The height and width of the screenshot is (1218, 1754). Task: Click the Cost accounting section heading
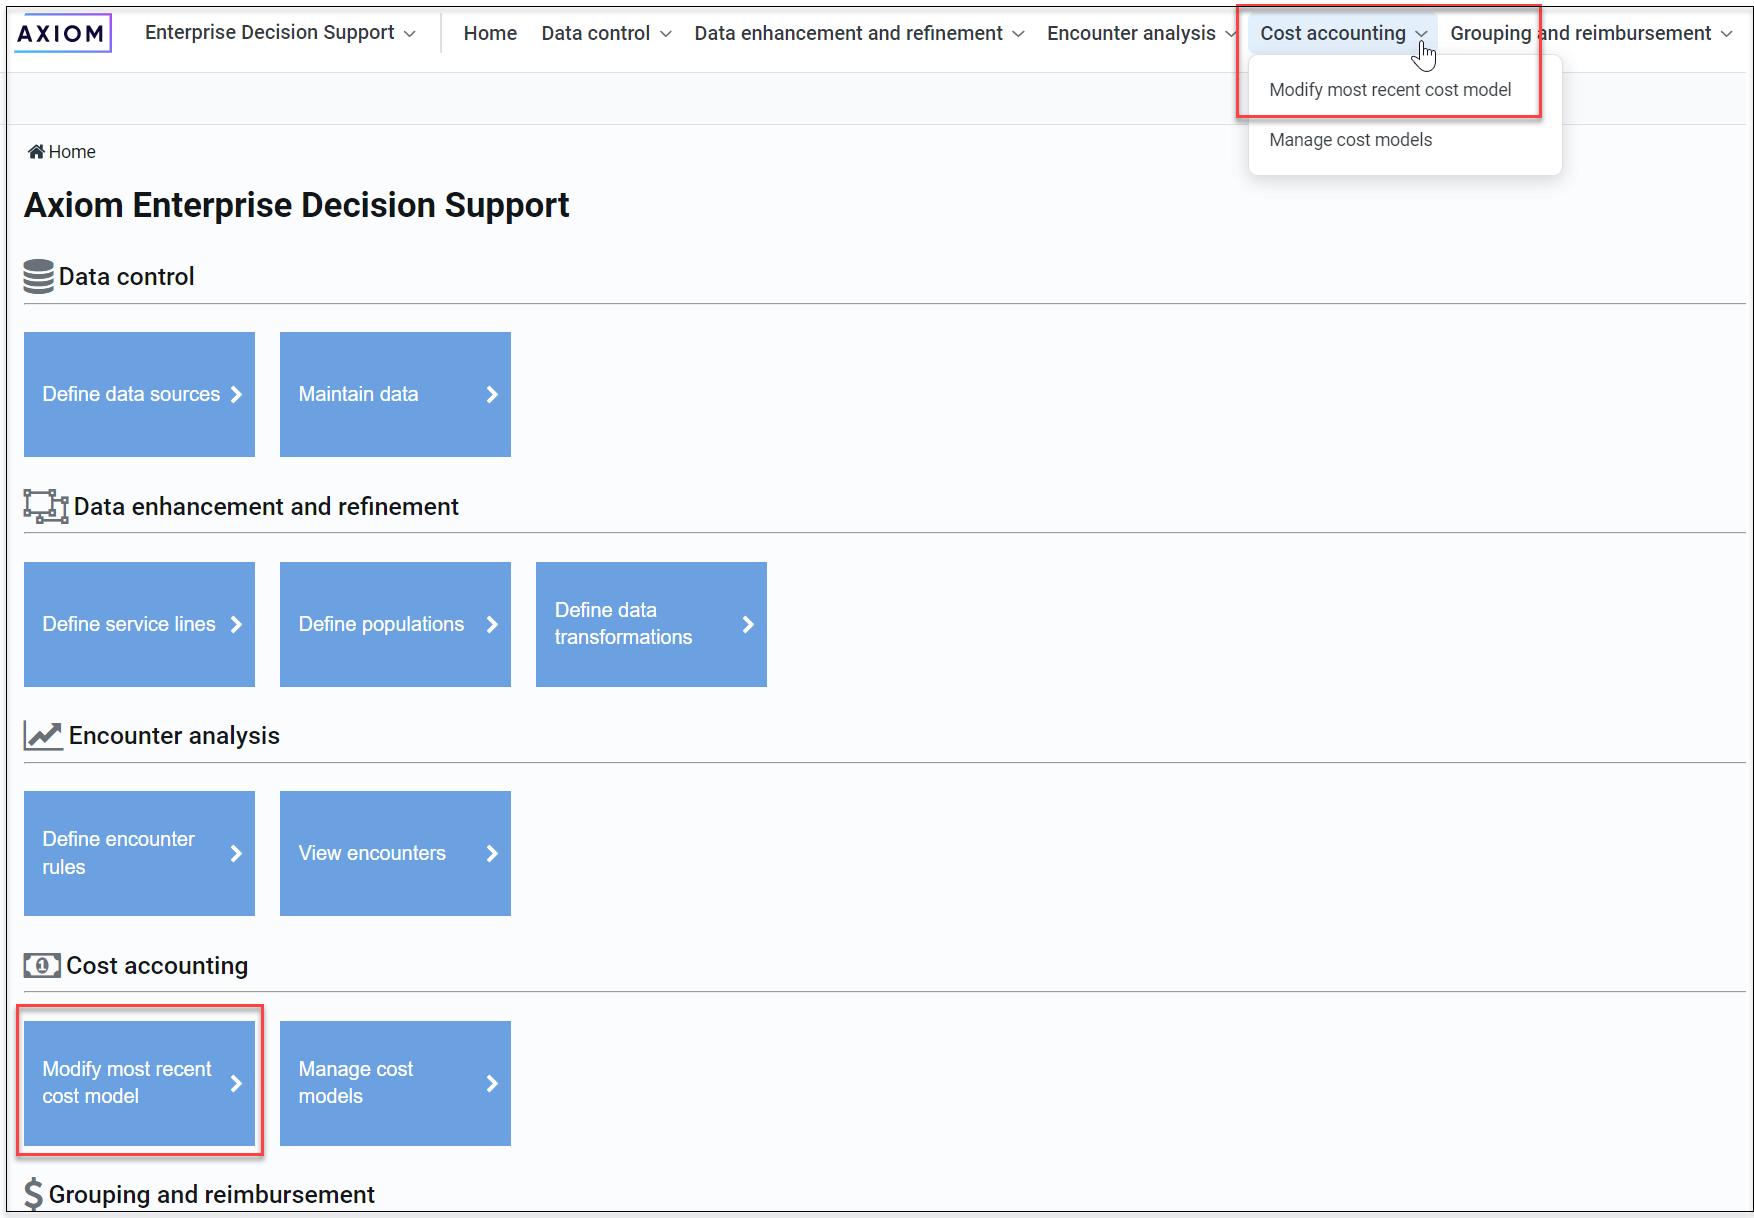157,966
